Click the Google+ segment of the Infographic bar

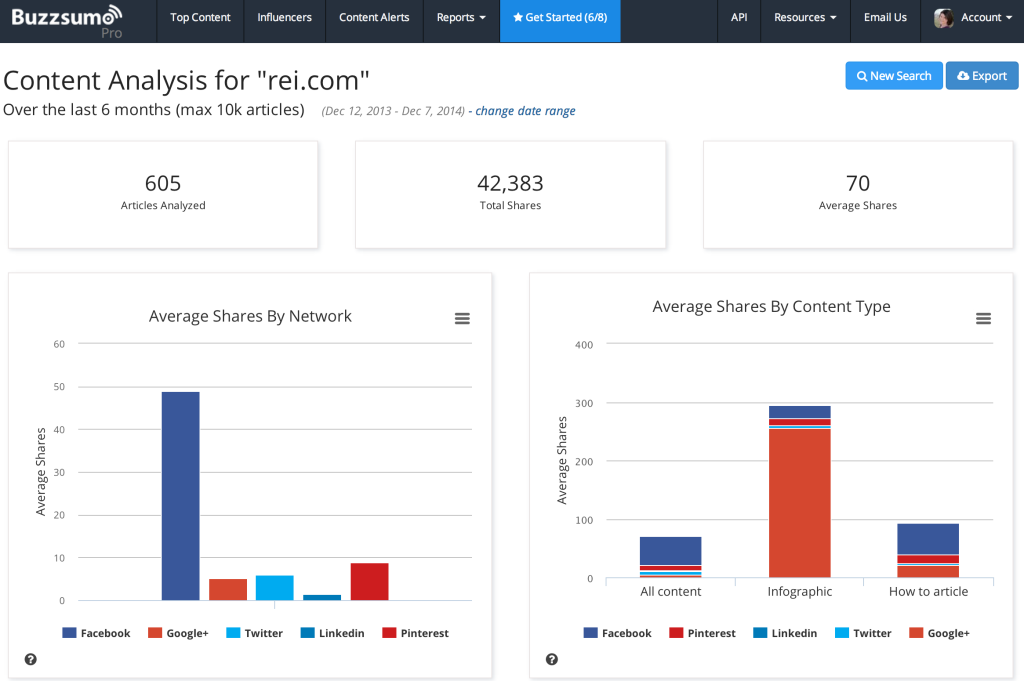799,503
